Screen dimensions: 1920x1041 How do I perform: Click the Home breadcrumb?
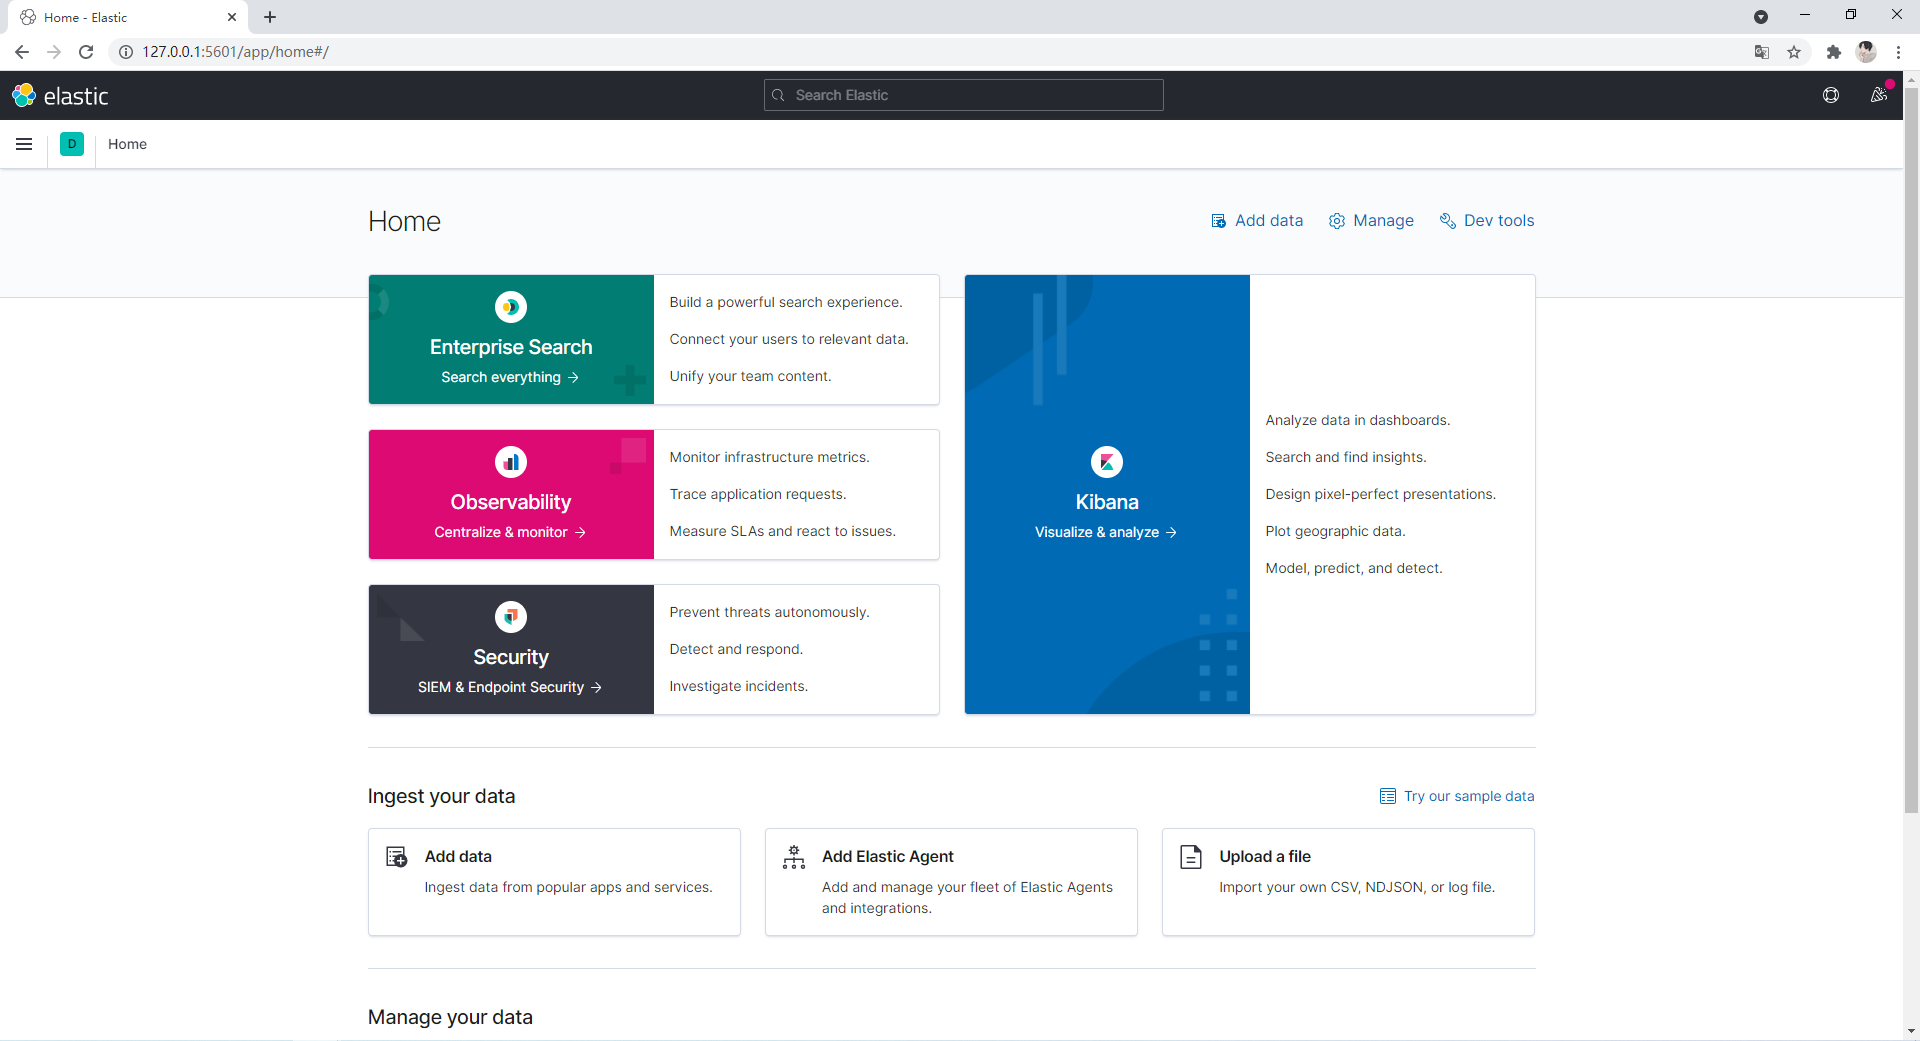[127, 144]
